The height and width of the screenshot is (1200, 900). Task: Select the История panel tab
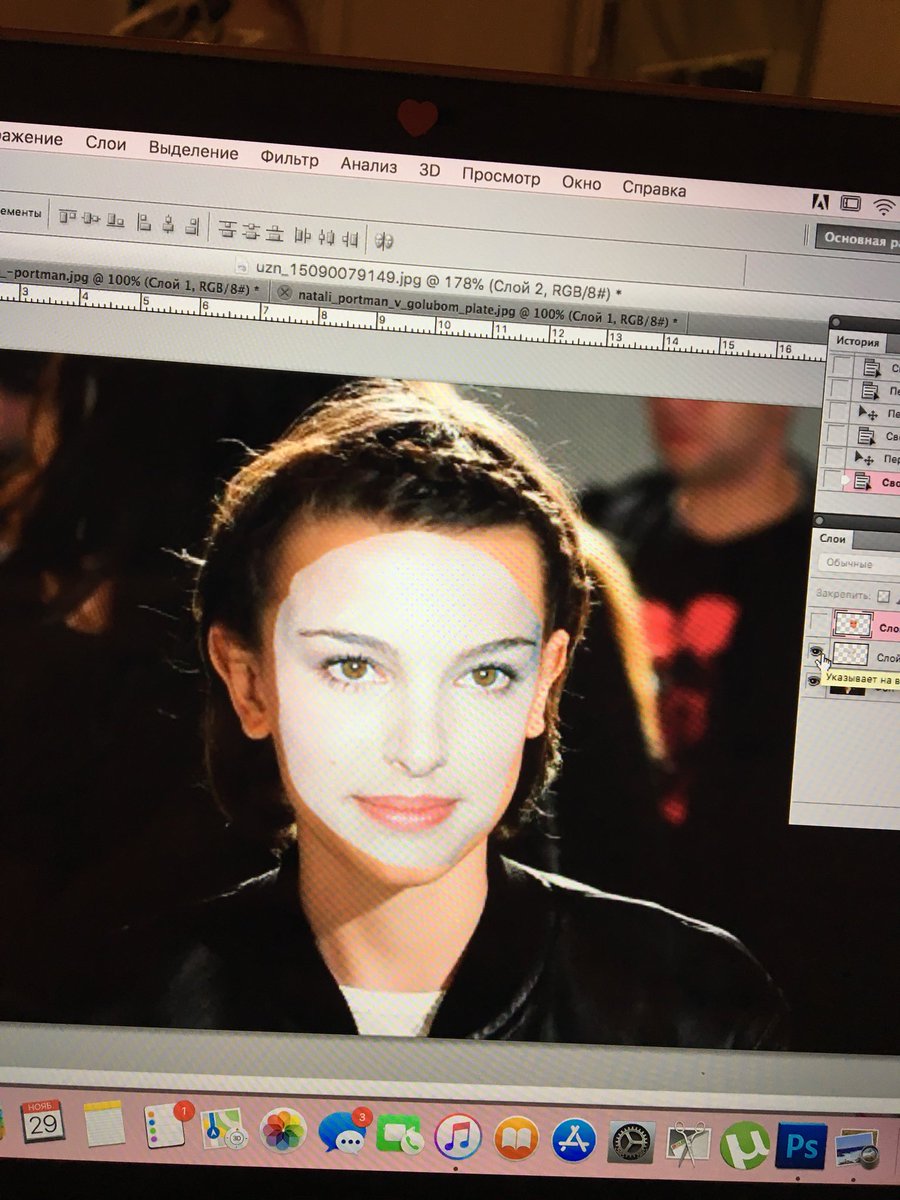pos(857,342)
